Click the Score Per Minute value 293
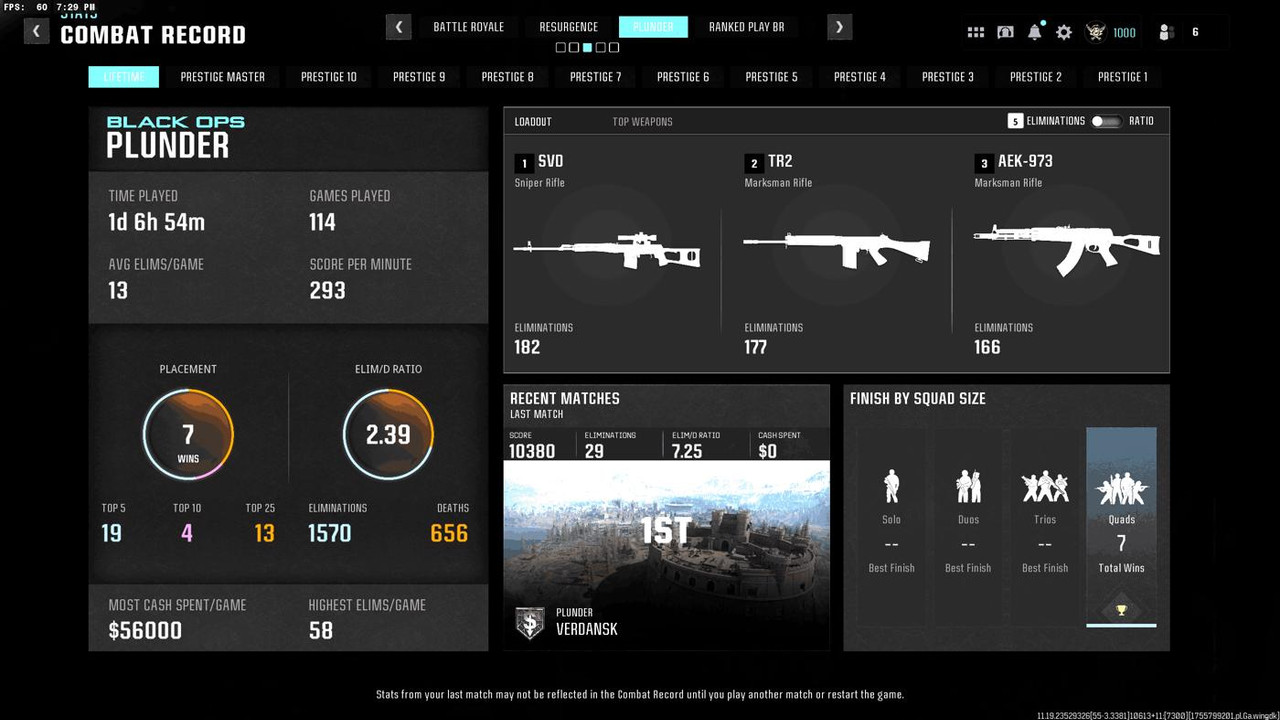1280x720 pixels. (x=327, y=290)
